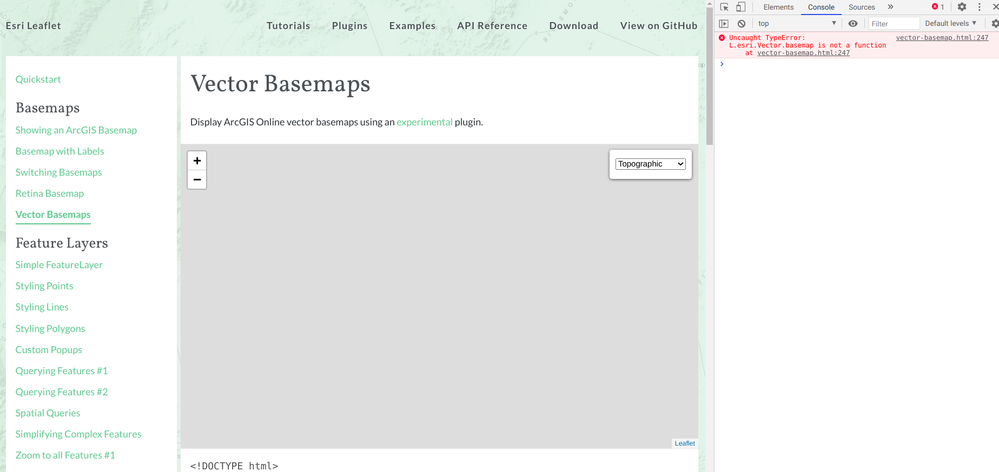Open Switching Basemaps example
This screenshot has height=472, width=999.
59,173
